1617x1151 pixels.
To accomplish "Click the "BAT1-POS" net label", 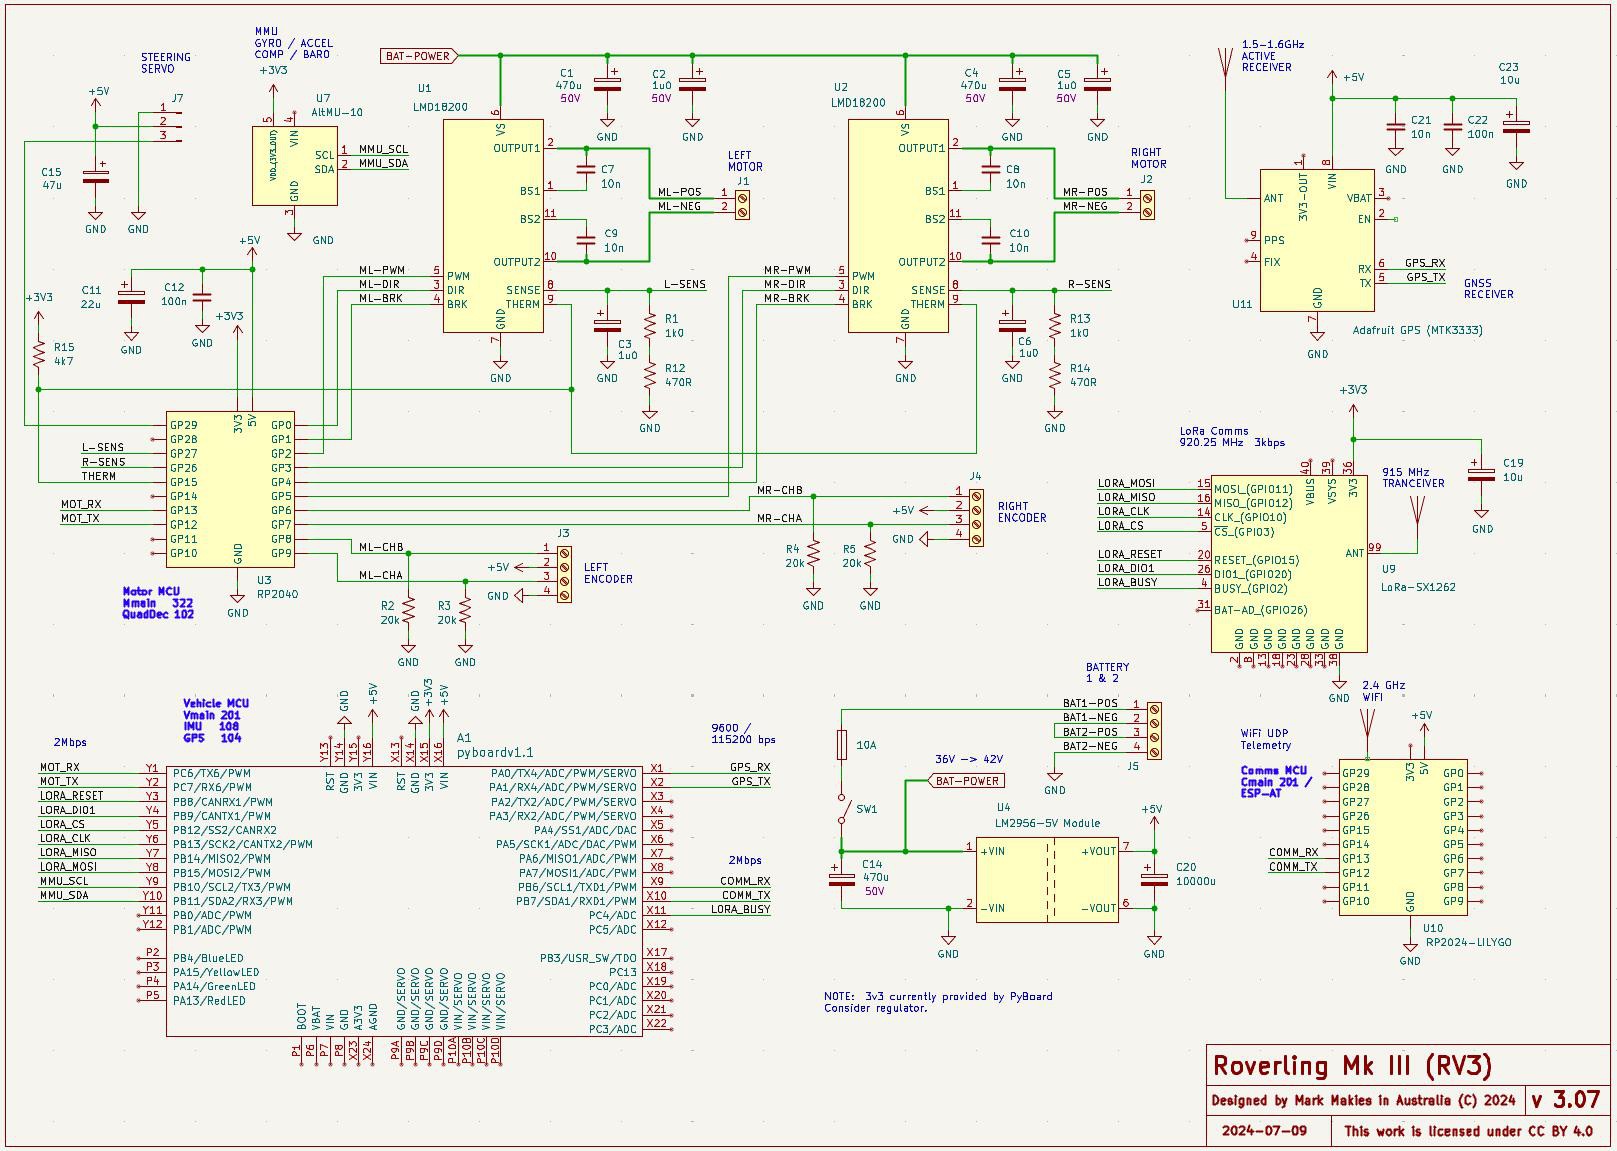I will (x=1090, y=703).
